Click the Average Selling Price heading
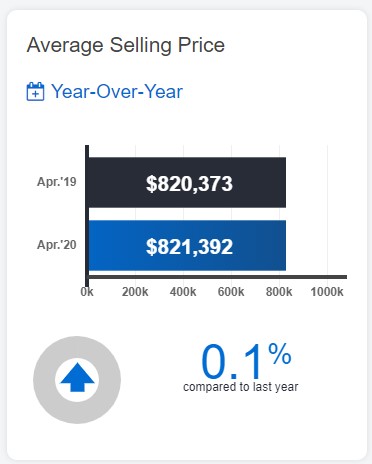The image size is (372, 464). 126,45
